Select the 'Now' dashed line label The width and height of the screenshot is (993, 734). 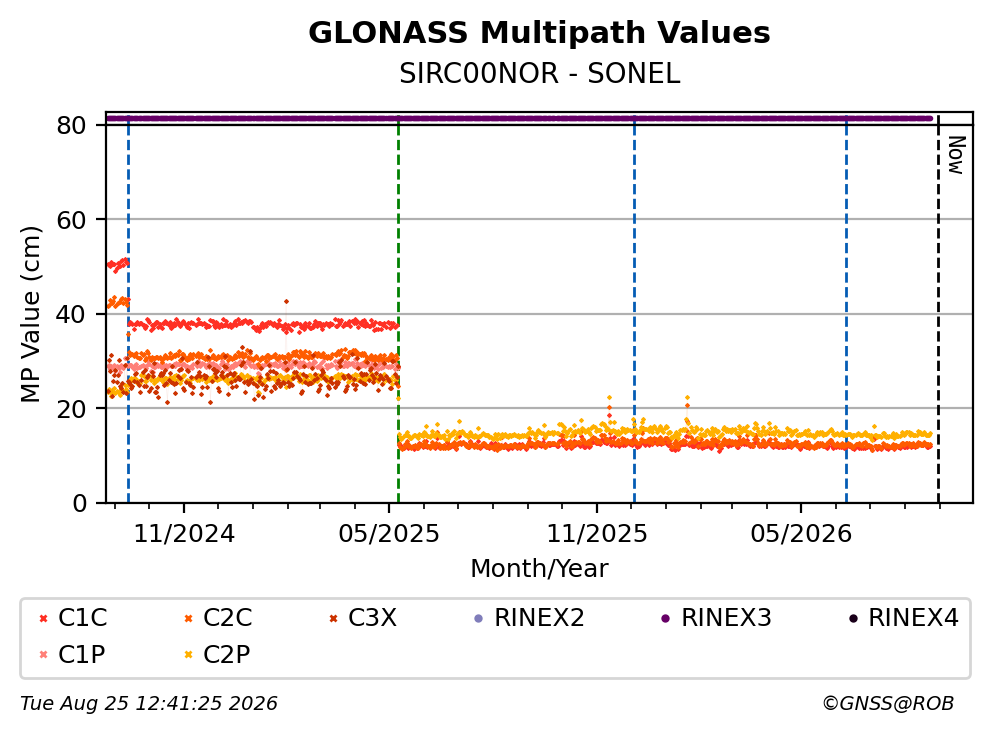click(956, 155)
